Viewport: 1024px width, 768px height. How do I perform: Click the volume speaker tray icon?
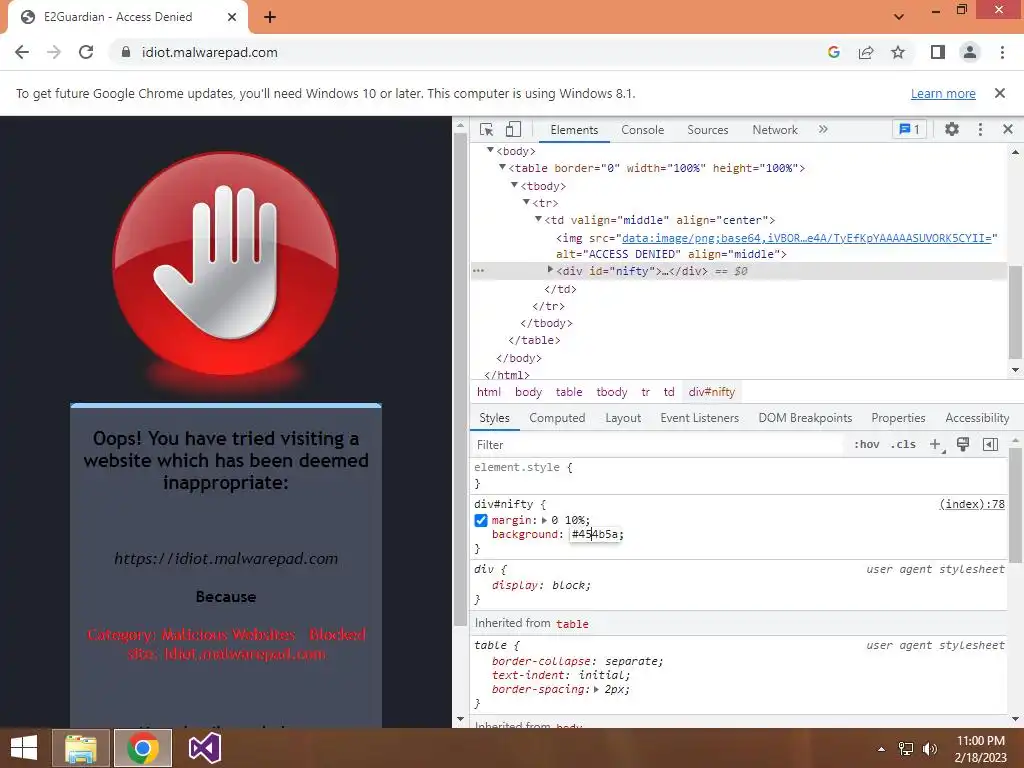click(x=929, y=748)
